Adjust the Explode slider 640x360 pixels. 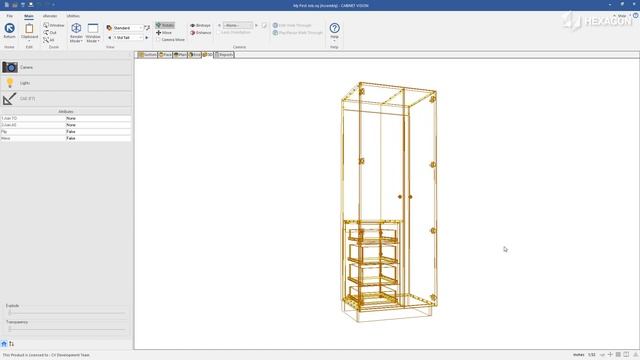coord(66,313)
